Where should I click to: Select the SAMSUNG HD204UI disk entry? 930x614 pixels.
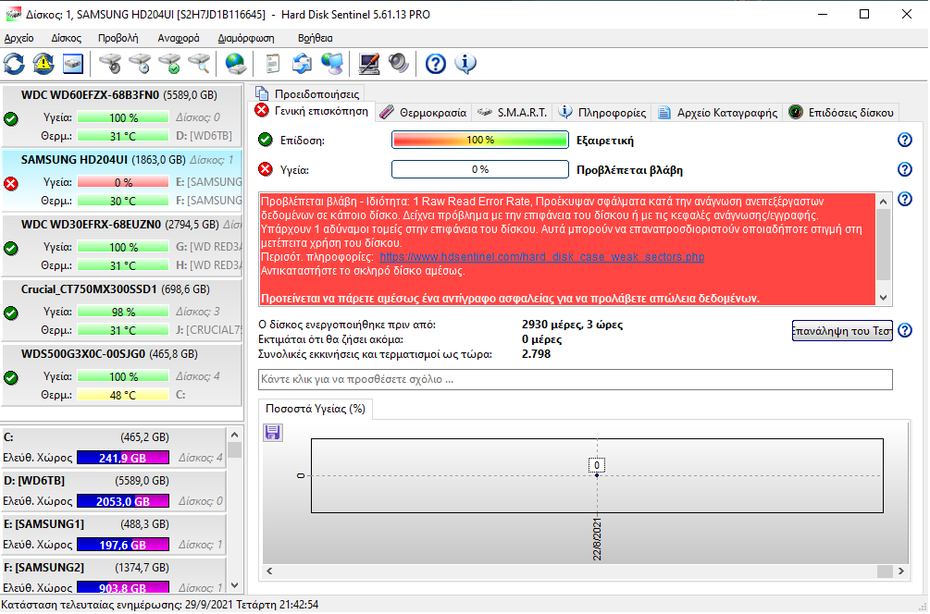[122, 181]
